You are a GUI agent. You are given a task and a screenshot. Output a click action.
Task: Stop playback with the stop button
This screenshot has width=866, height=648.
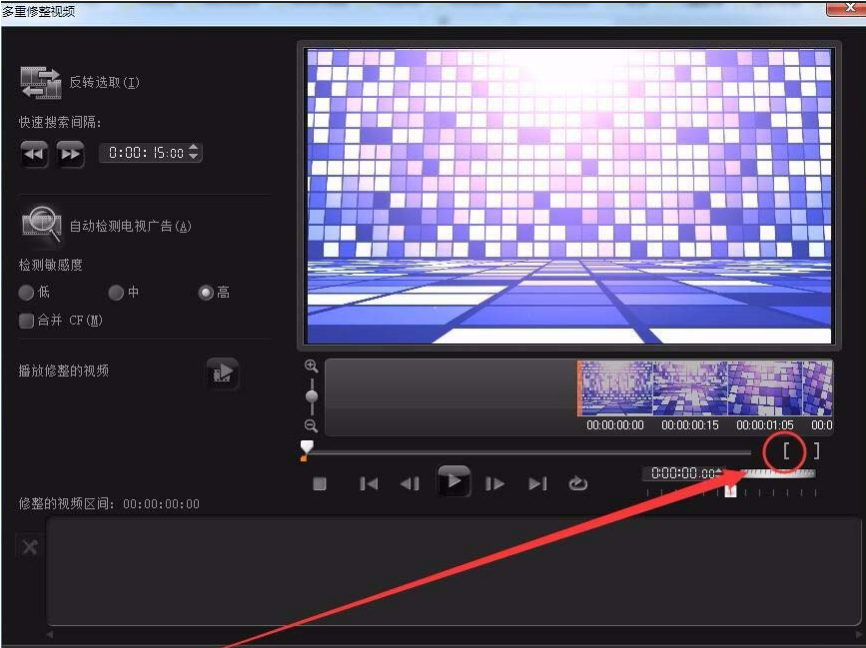(x=320, y=484)
